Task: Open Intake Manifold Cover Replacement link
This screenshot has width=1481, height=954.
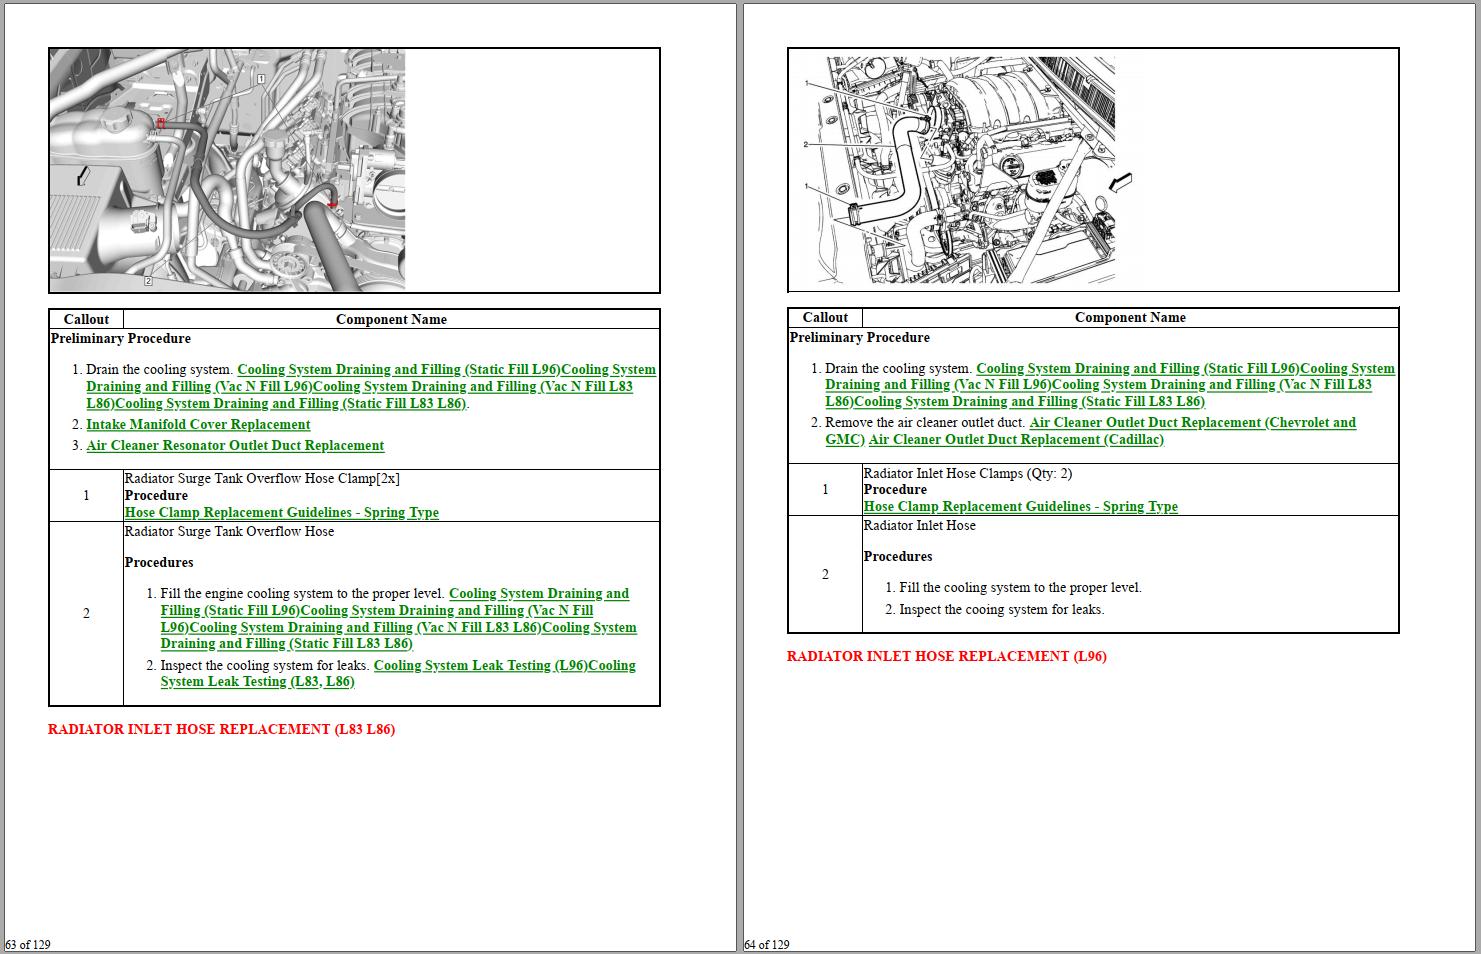Action: pyautogui.click(x=198, y=425)
